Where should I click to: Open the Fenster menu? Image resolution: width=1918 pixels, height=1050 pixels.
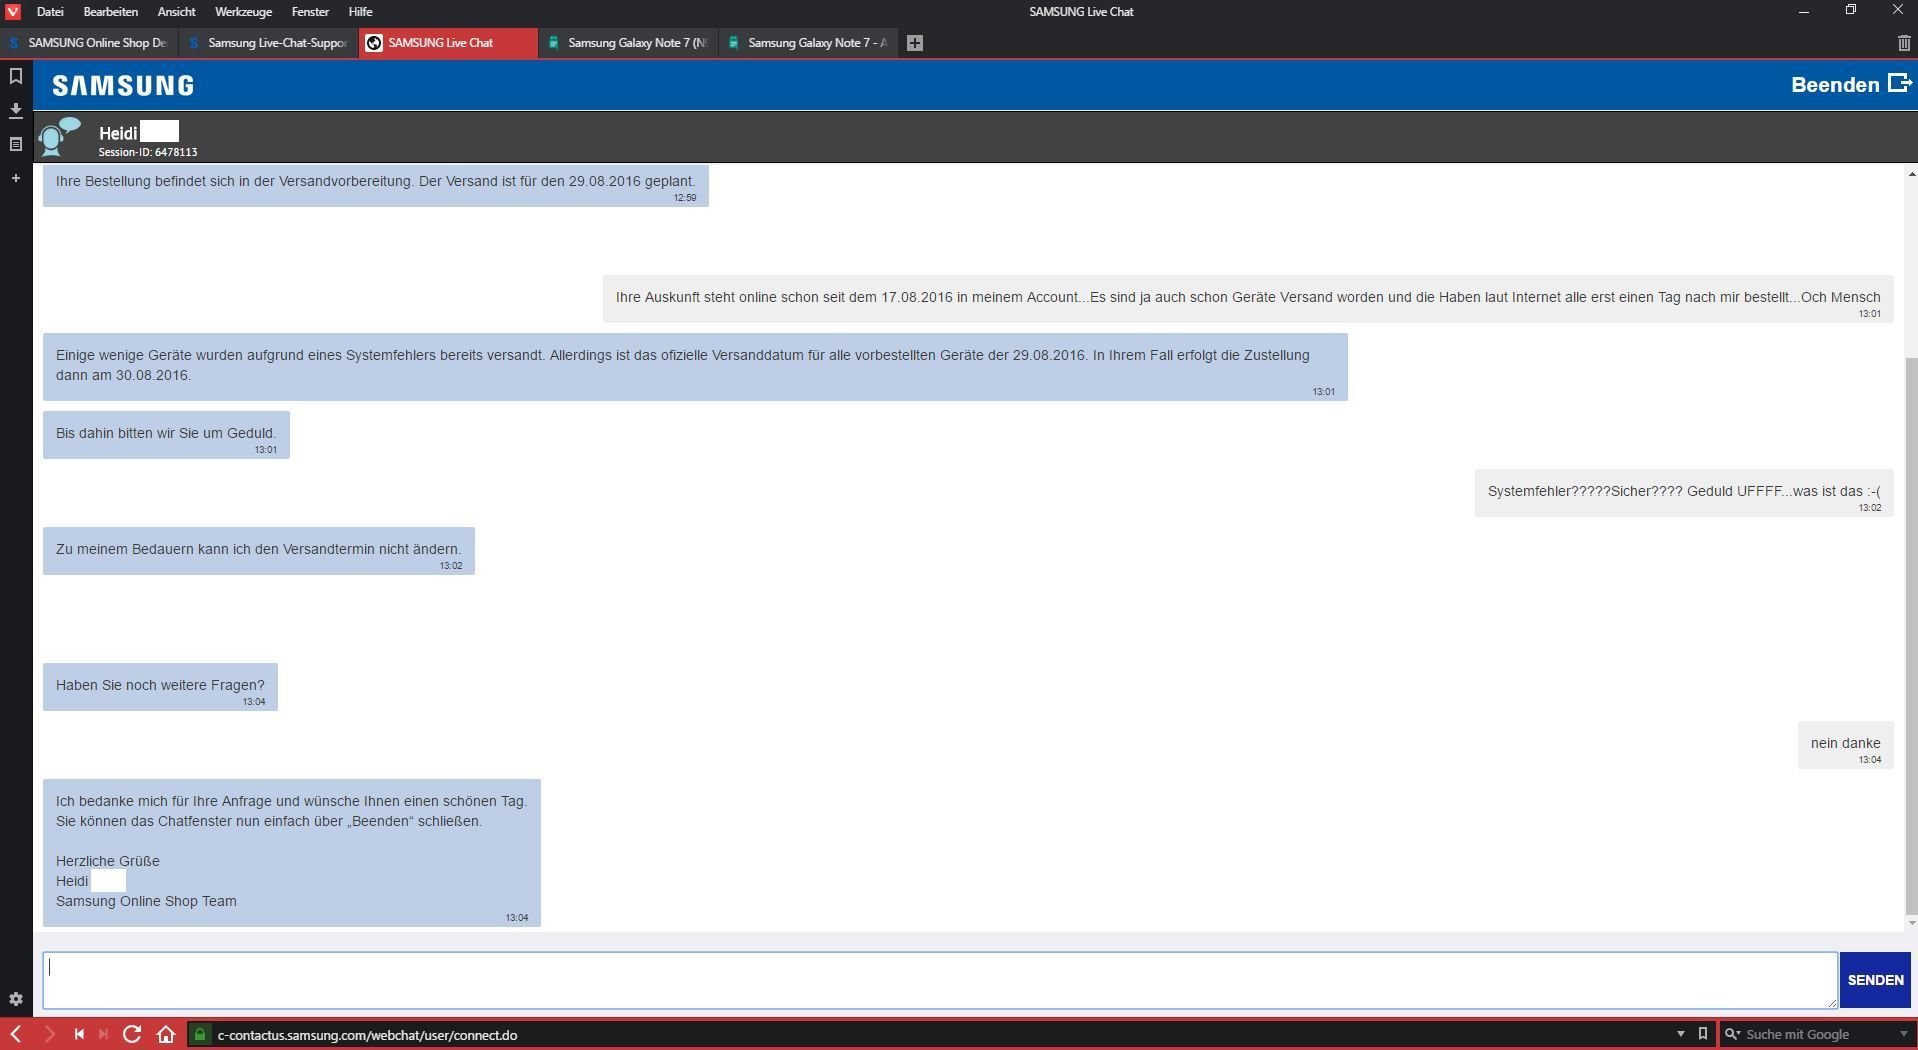point(310,12)
